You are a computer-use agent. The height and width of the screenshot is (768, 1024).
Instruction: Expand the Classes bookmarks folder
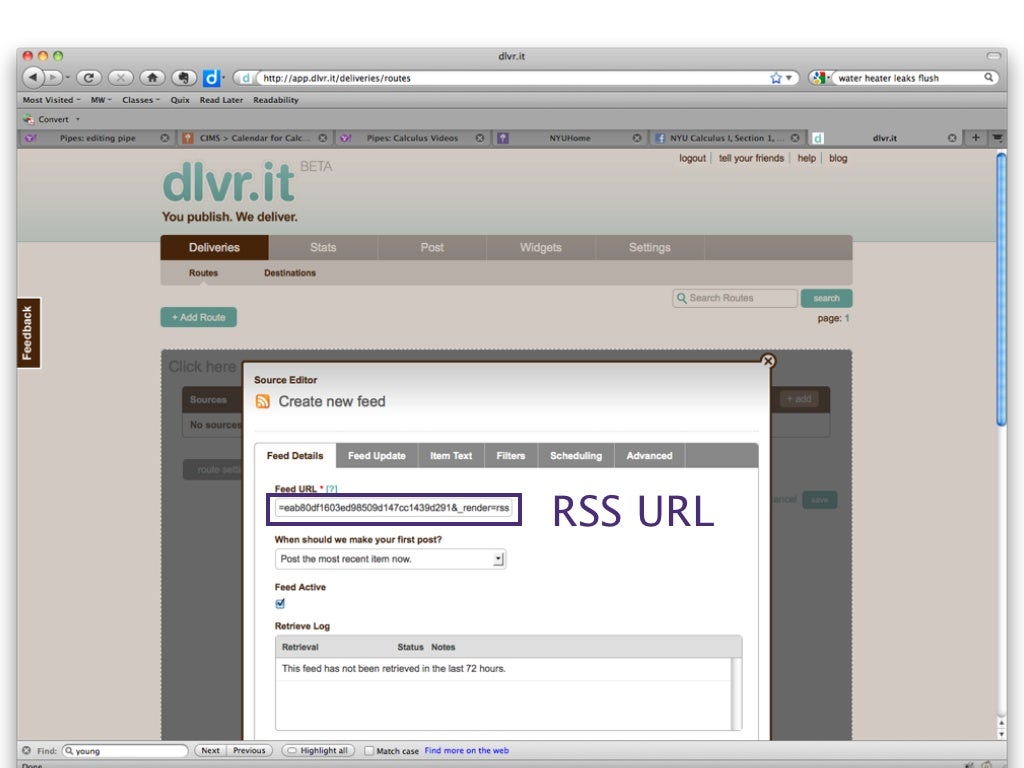[x=141, y=100]
